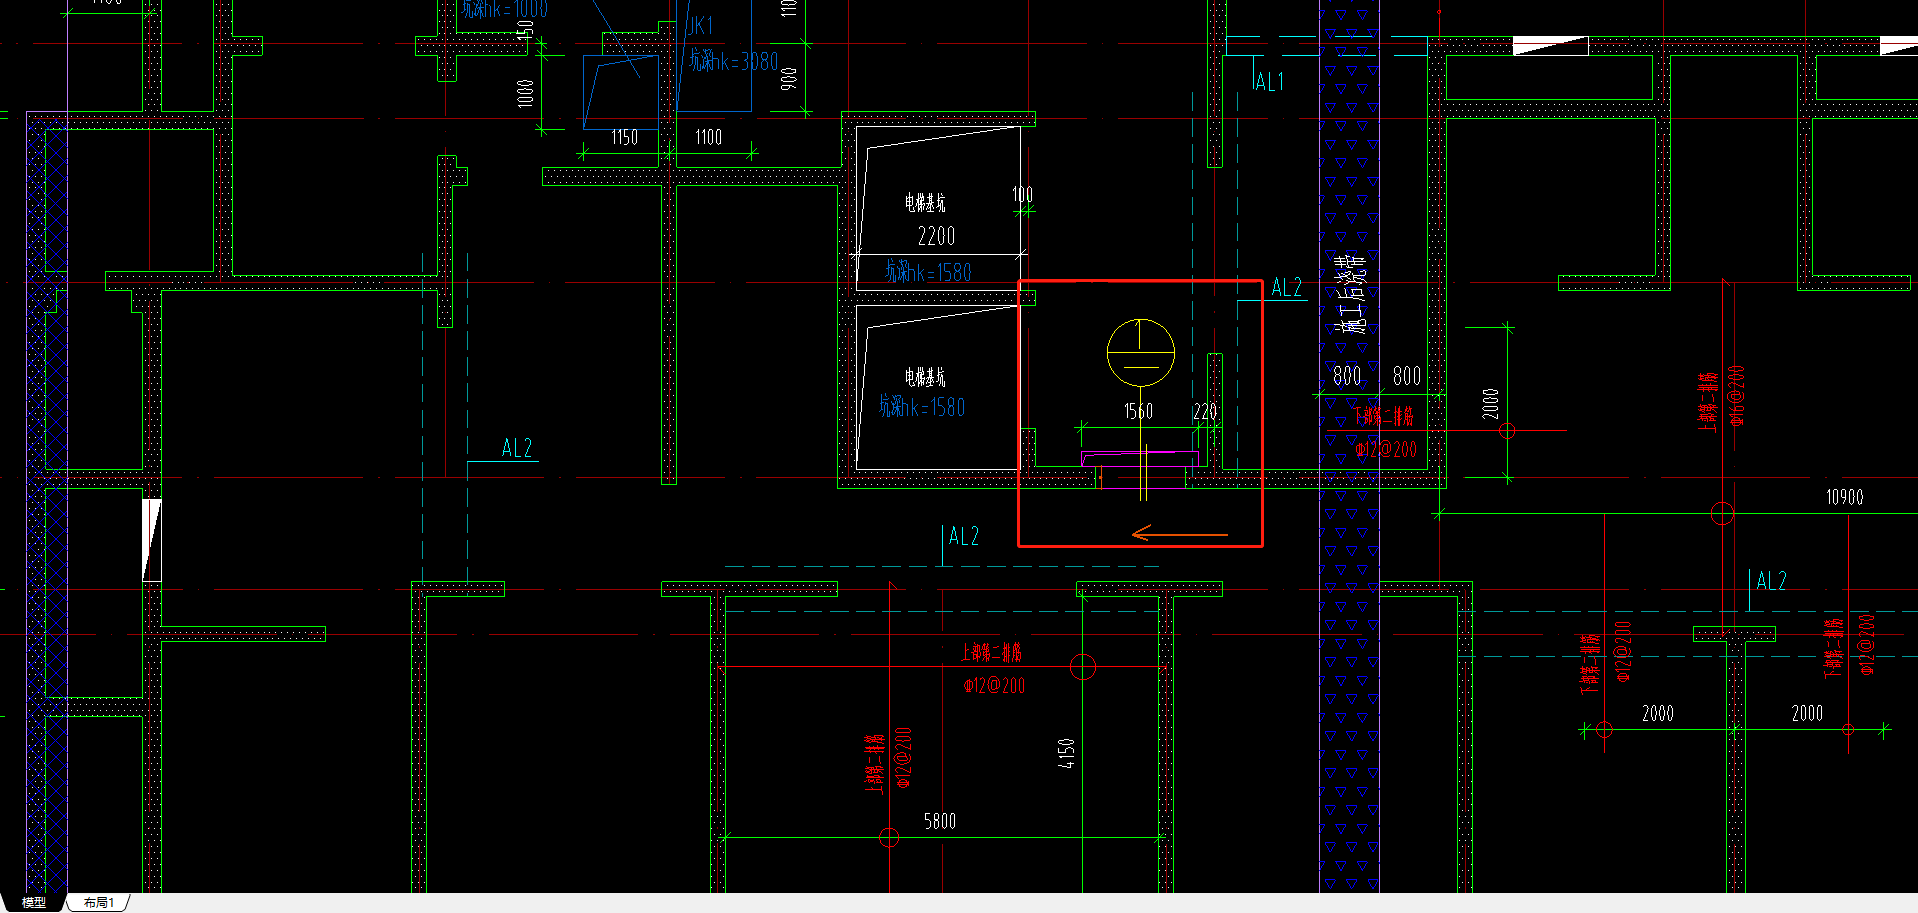The height and width of the screenshot is (913, 1918).
Task: Click the AL2 label above the dashed cyan line
Action: (963, 537)
